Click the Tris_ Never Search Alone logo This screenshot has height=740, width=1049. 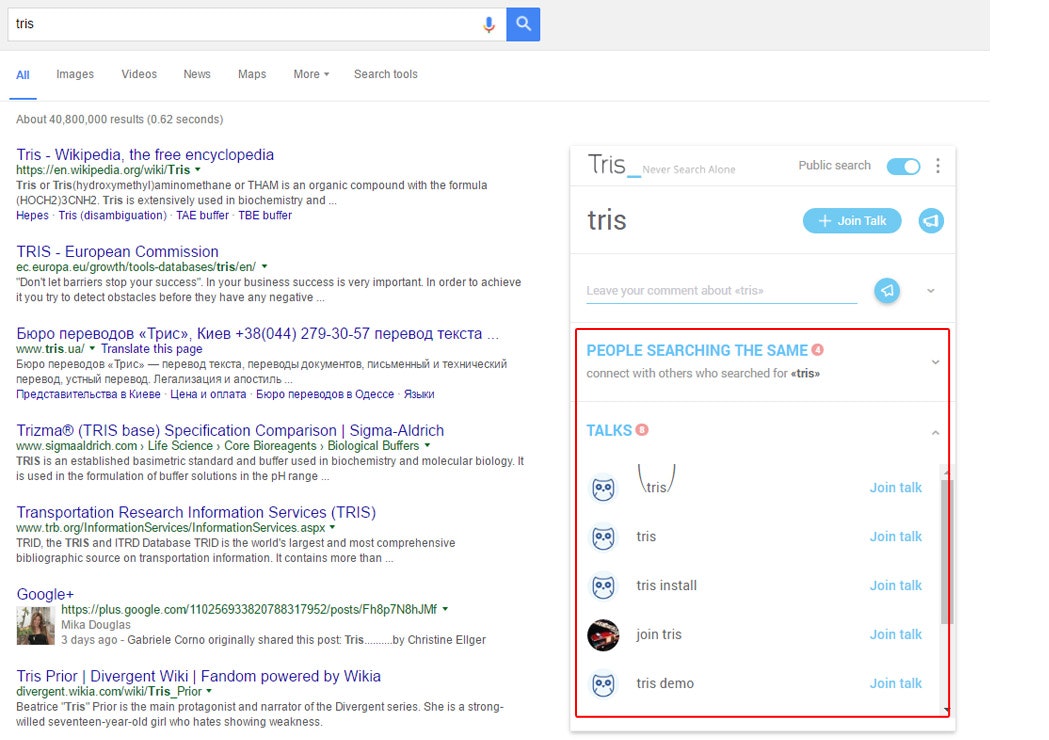[x=661, y=165]
